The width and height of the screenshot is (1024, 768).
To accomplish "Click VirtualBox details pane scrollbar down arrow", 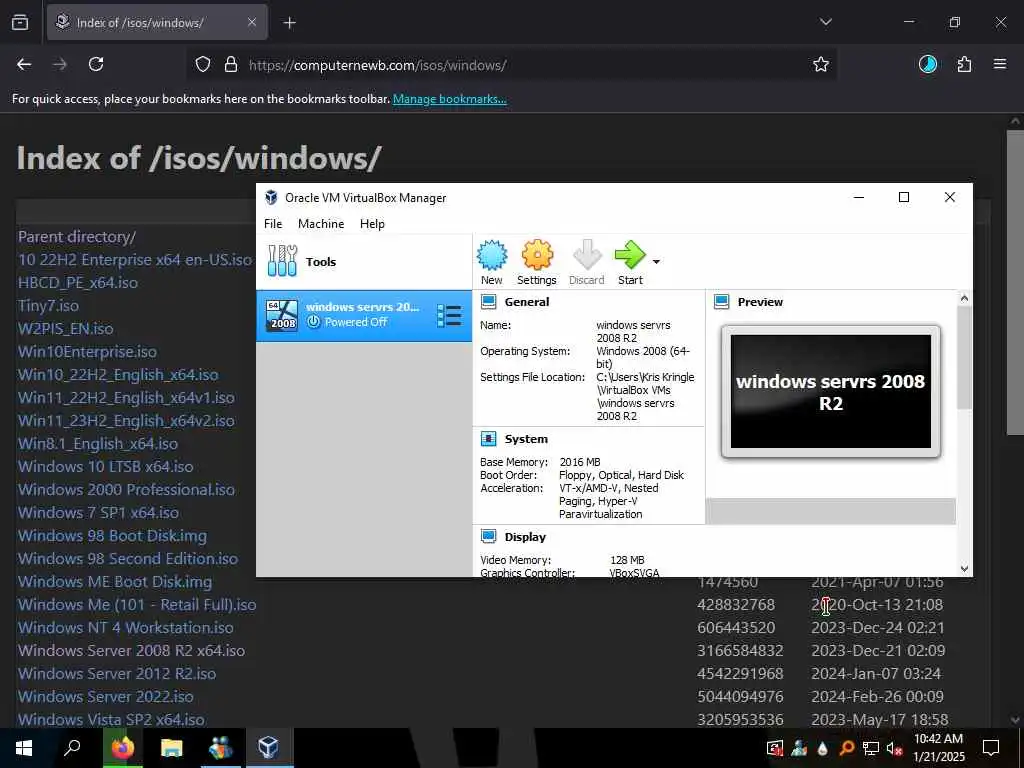I will pos(964,569).
